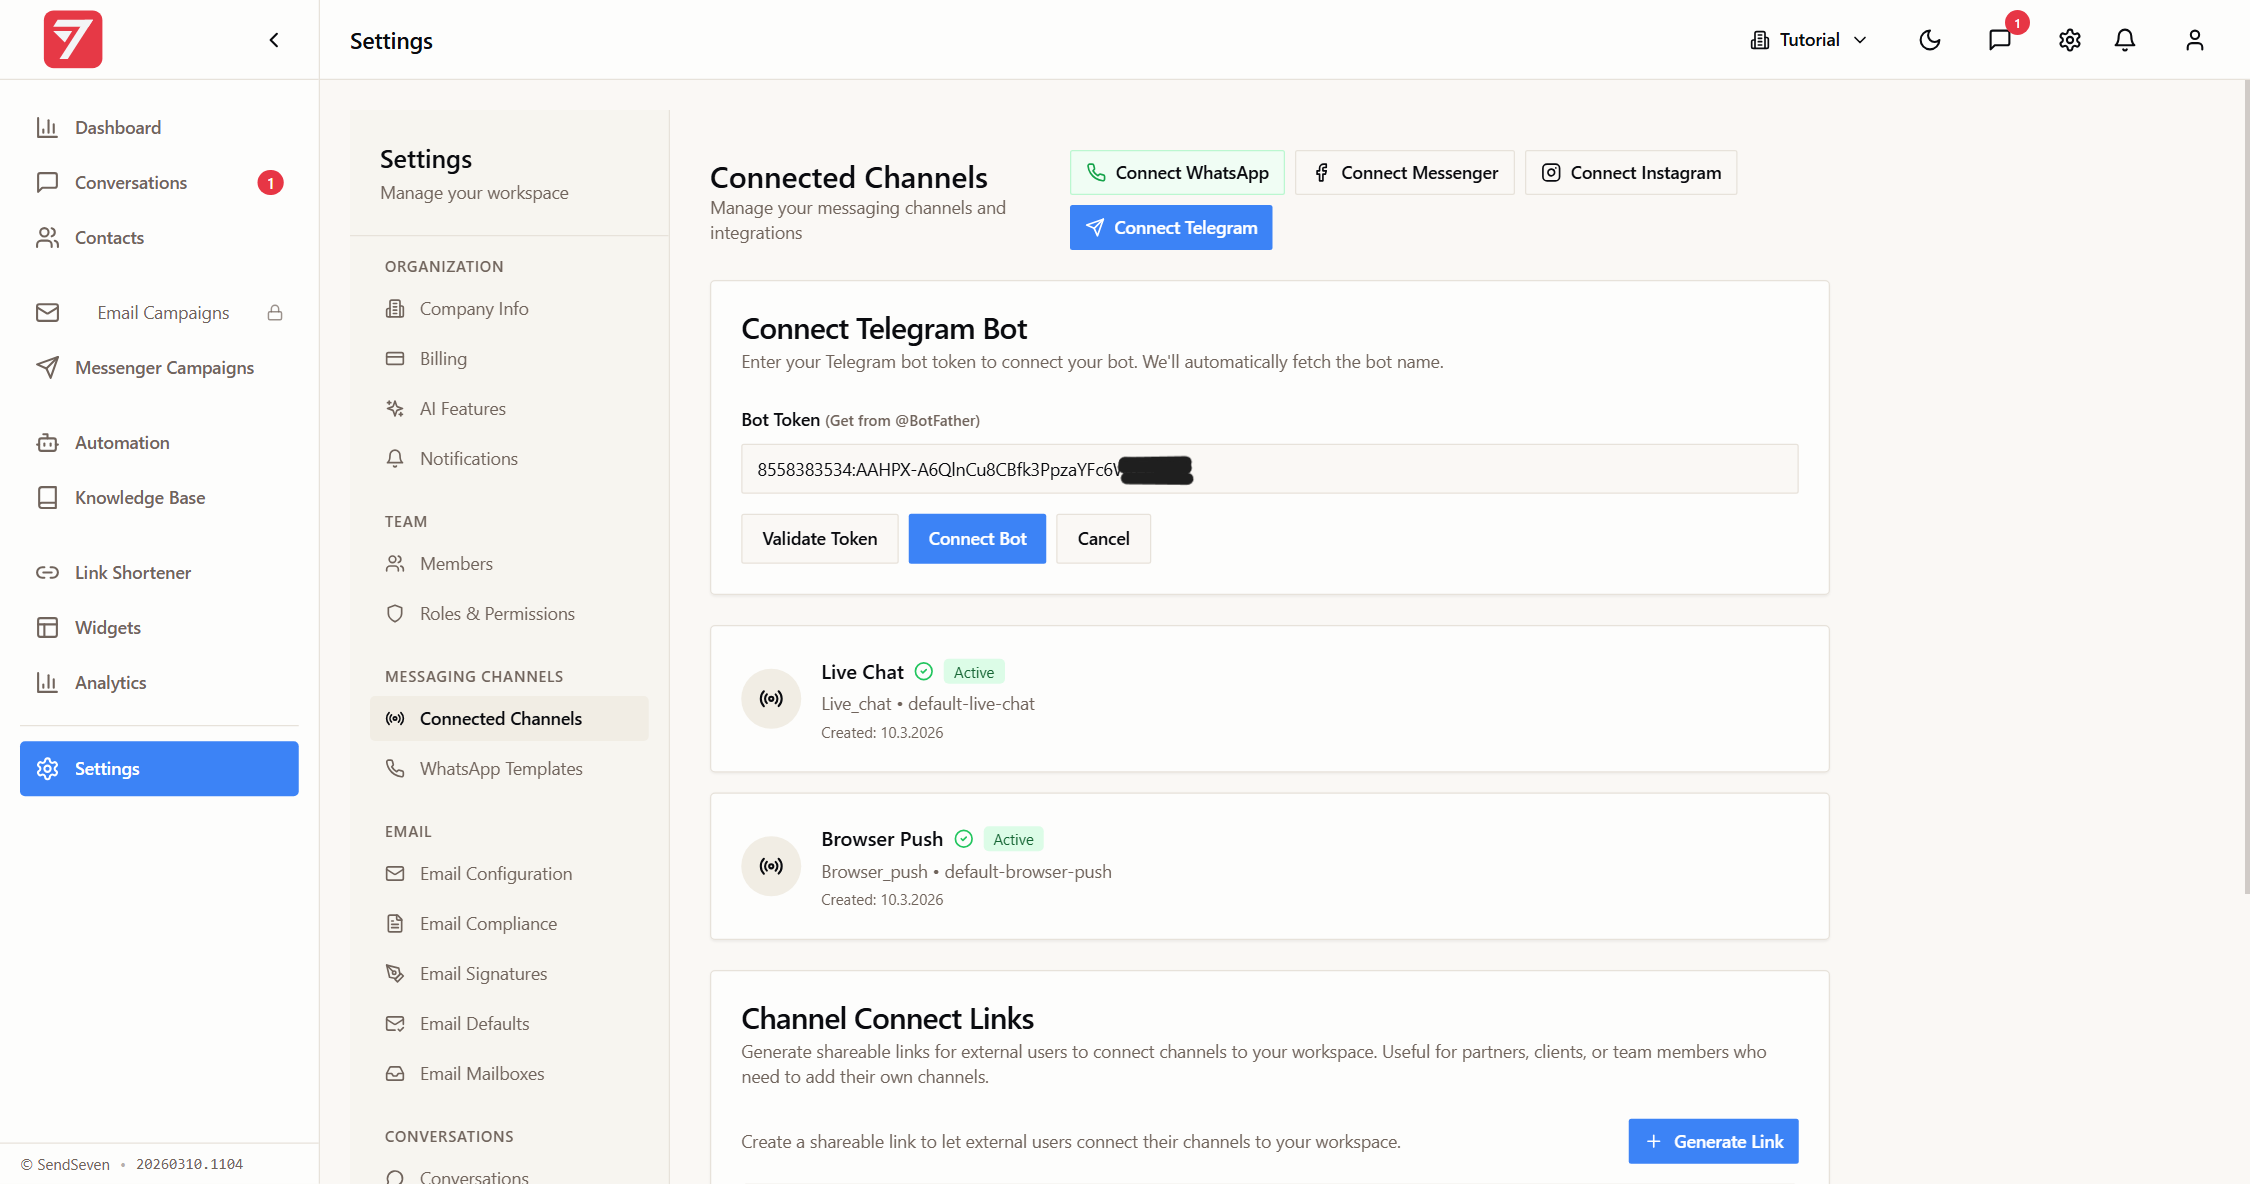This screenshot has width=2250, height=1184.
Task: Toggle dark mode with the moon icon
Action: pyautogui.click(x=1930, y=40)
